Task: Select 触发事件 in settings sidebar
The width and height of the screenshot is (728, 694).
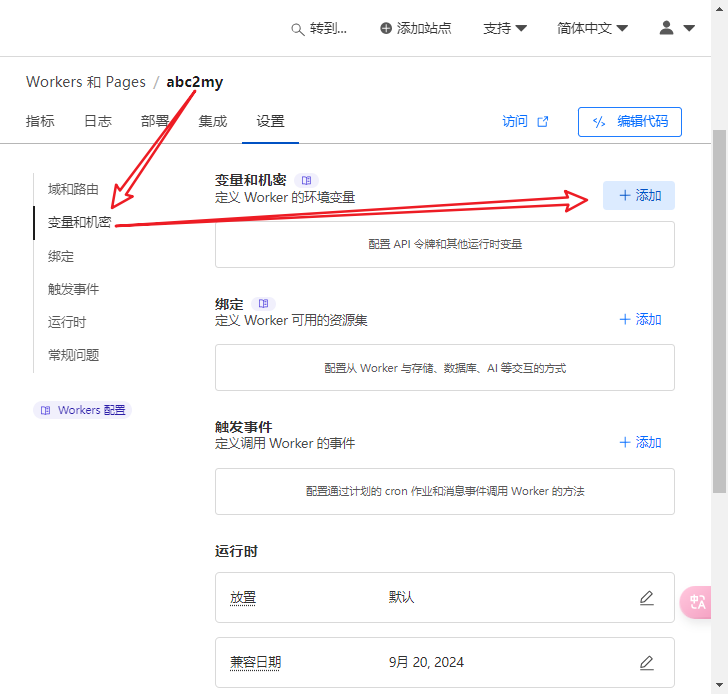Action: point(73,289)
